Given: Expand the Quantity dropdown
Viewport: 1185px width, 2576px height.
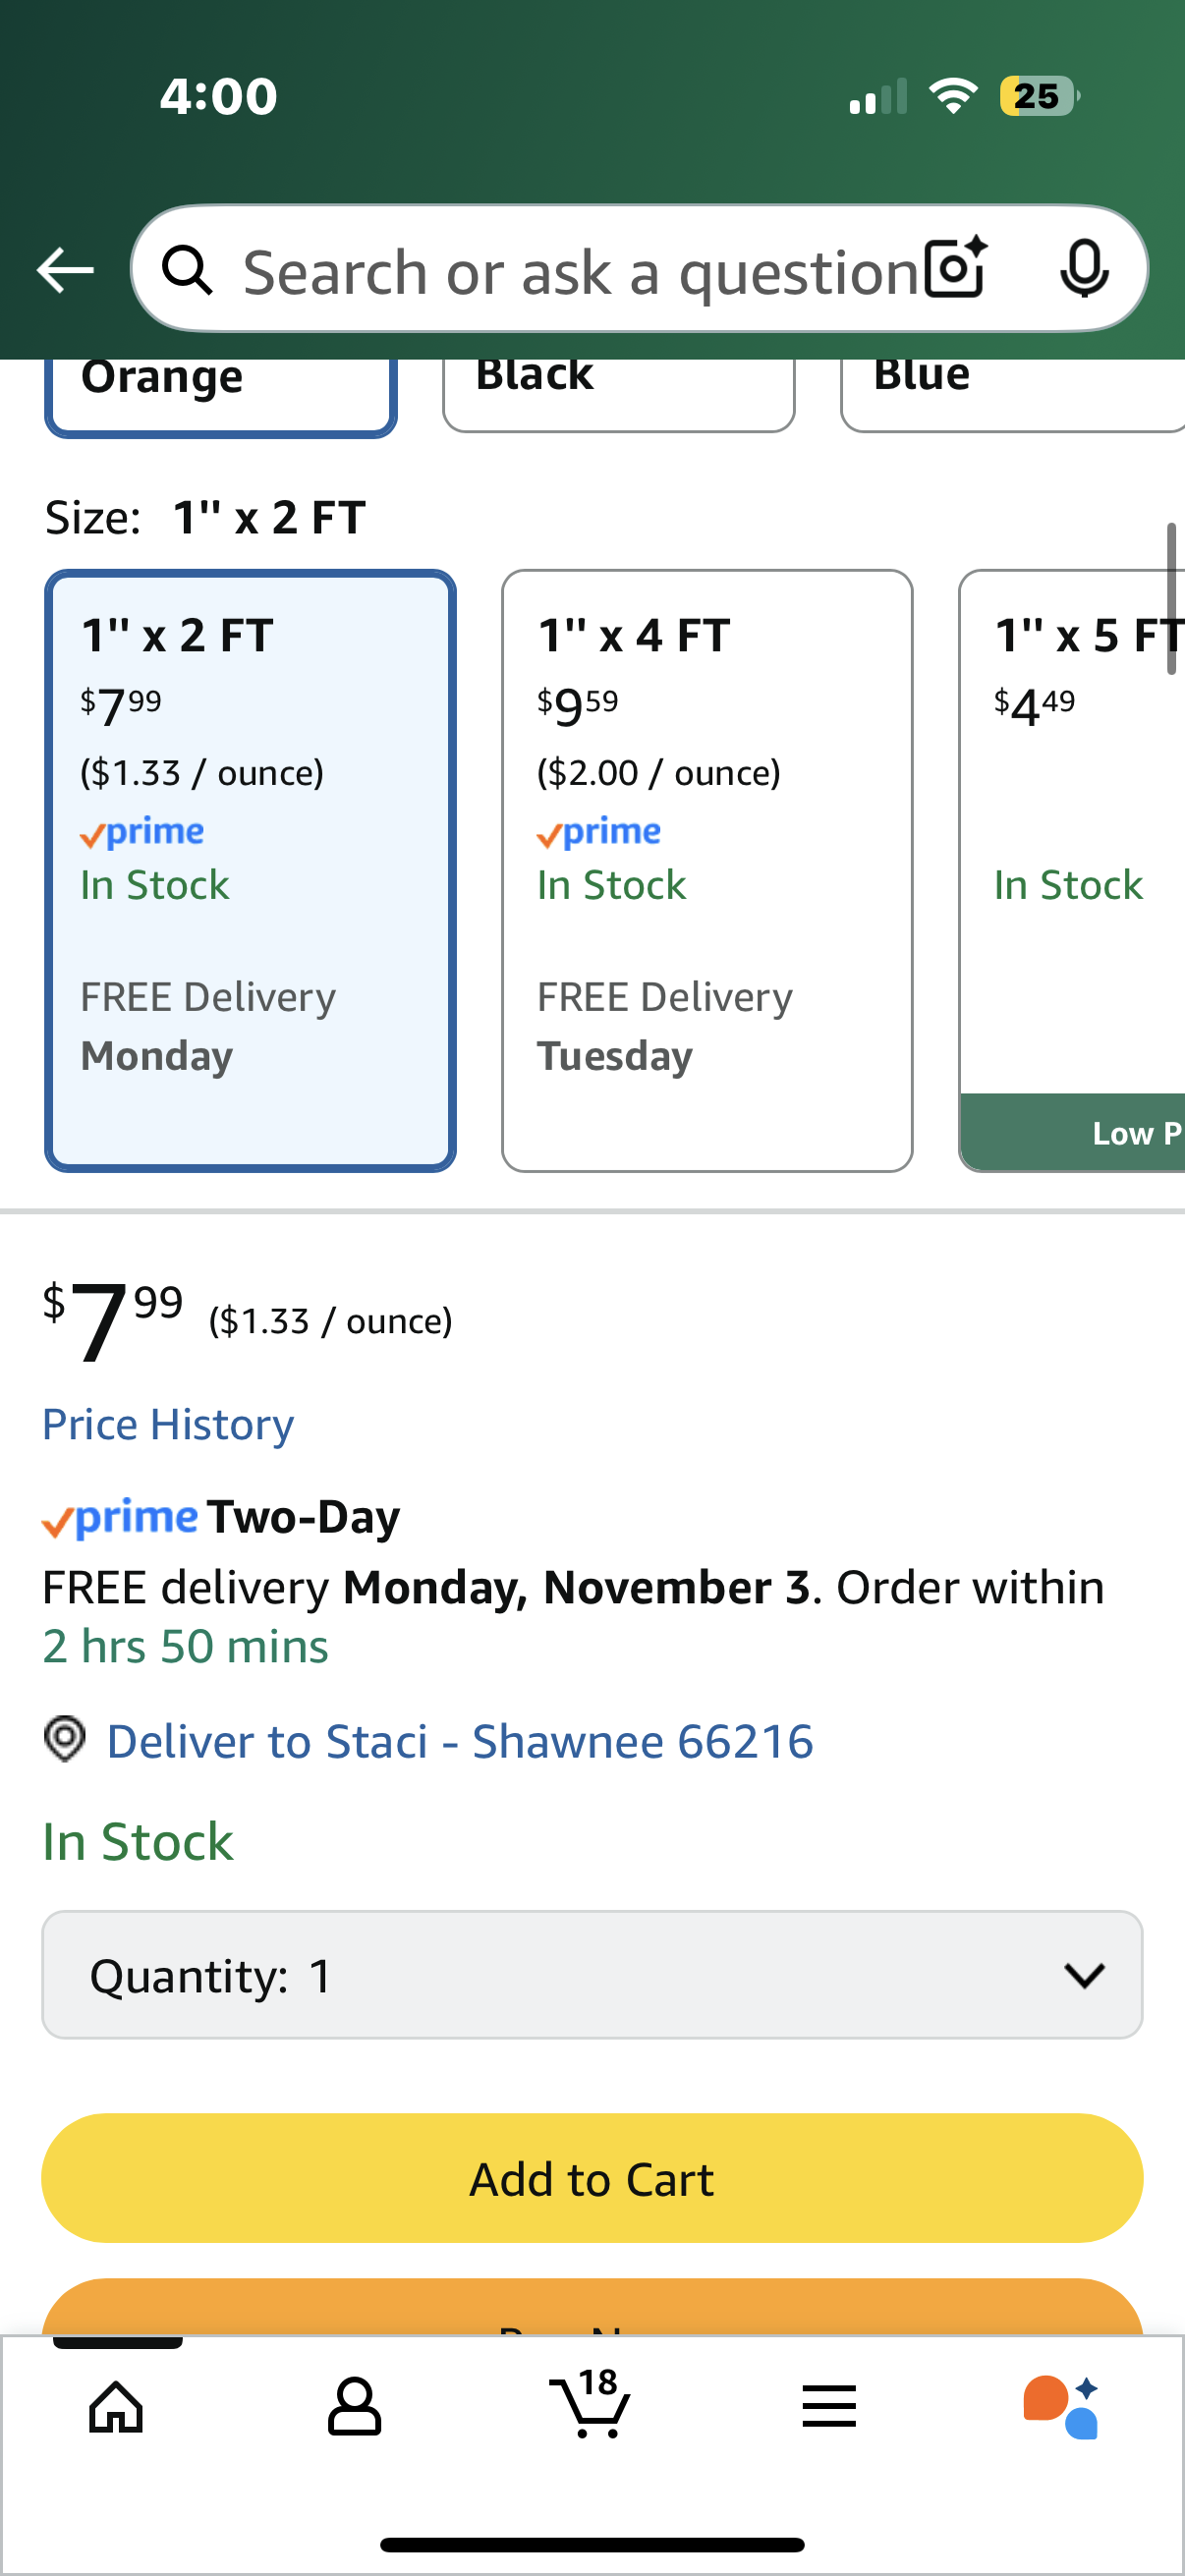Looking at the screenshot, I should coord(592,1975).
